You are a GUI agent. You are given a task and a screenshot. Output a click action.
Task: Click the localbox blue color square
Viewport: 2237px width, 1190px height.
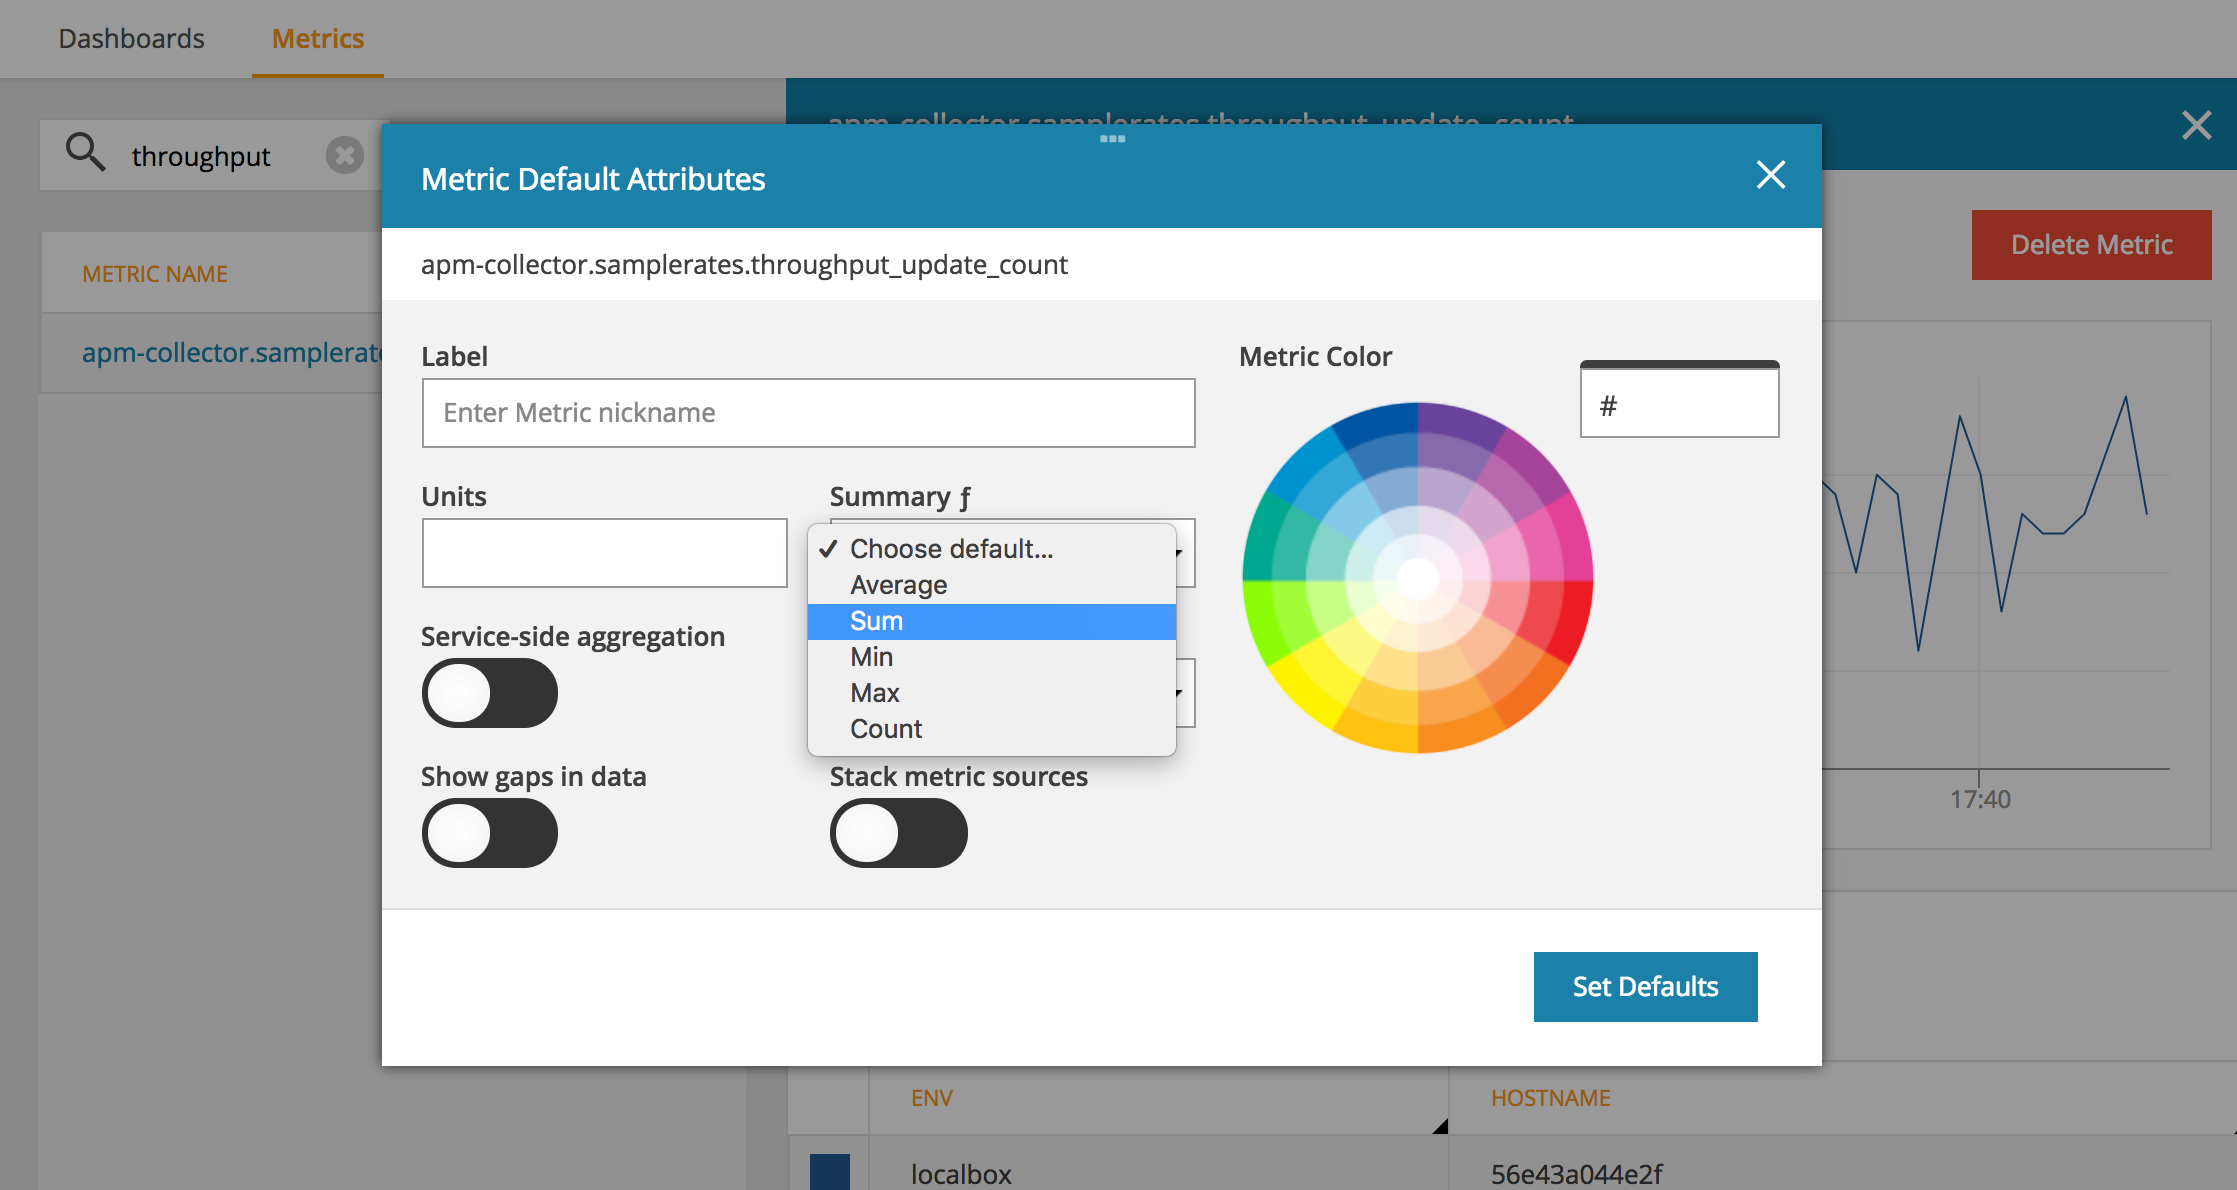click(829, 1171)
